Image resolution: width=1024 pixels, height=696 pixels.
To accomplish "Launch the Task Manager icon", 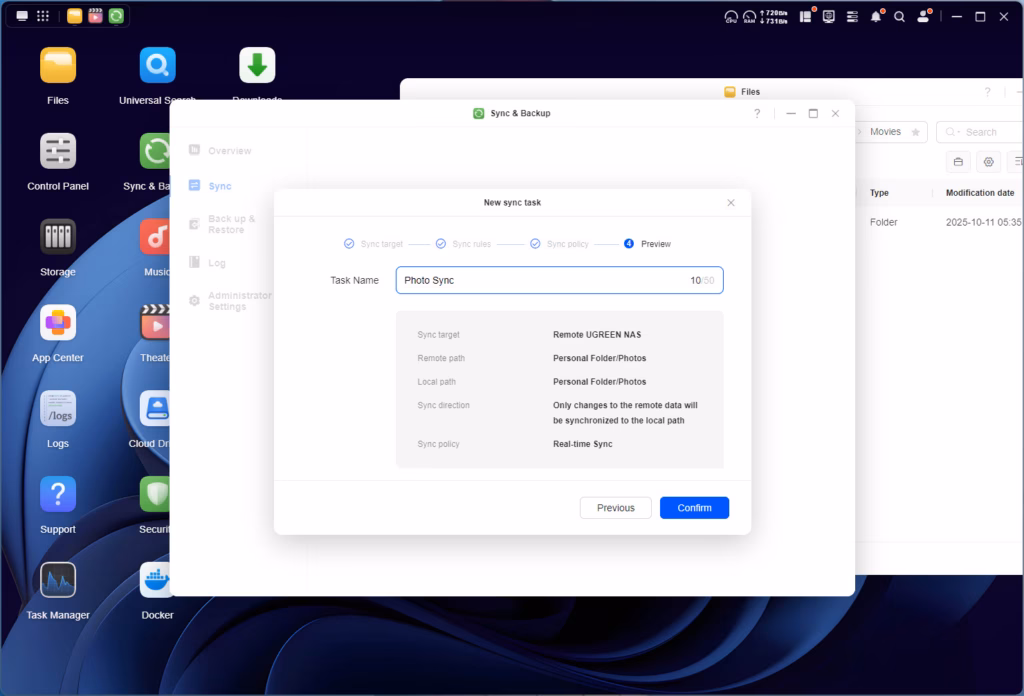I will click(57, 581).
